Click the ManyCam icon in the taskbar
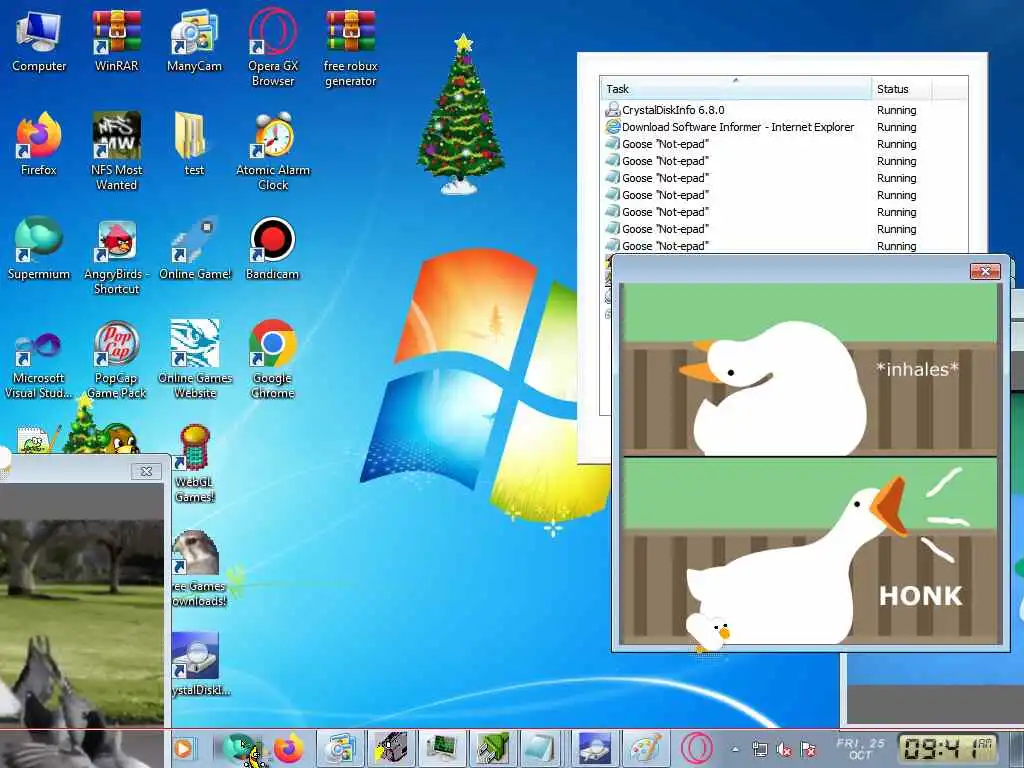1024x768 pixels. [340, 748]
